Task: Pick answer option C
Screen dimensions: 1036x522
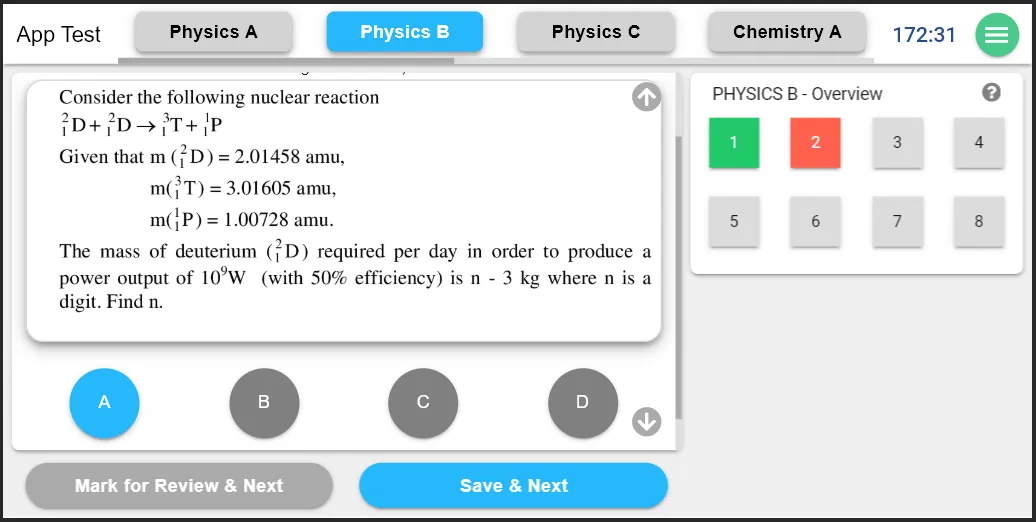Action: point(423,403)
